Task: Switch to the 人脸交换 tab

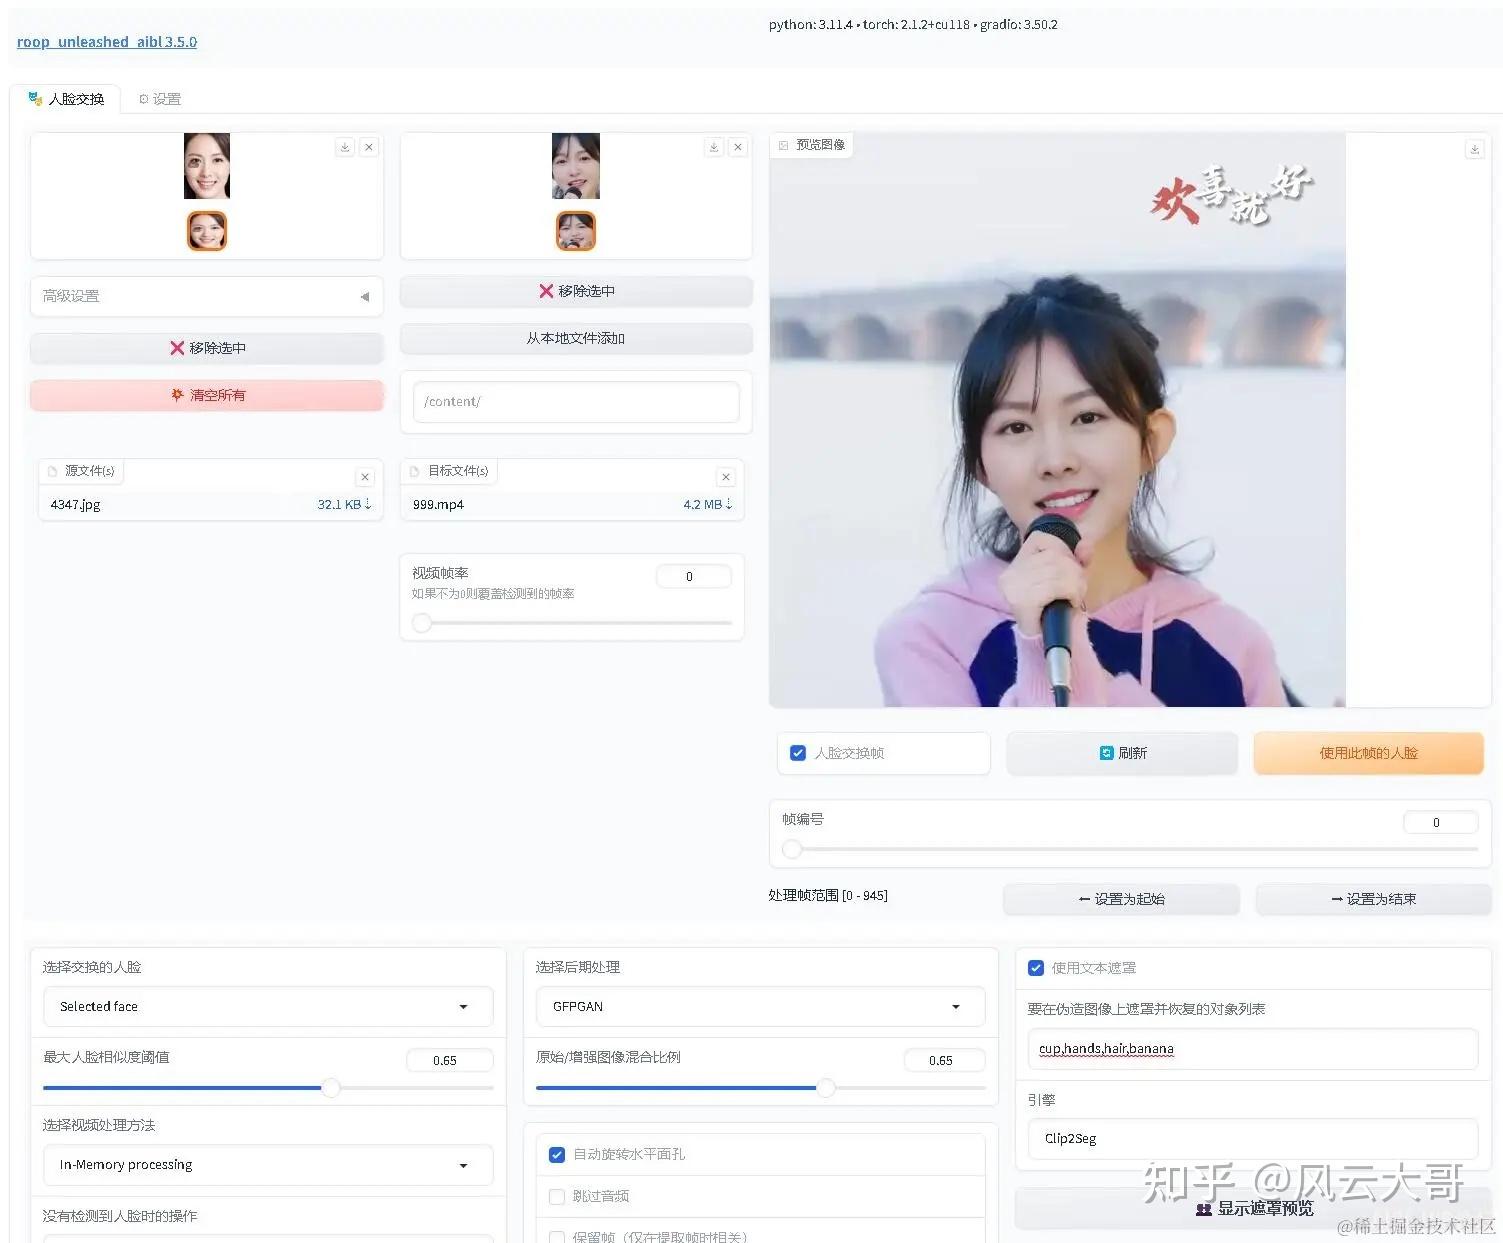Action: coord(69,98)
